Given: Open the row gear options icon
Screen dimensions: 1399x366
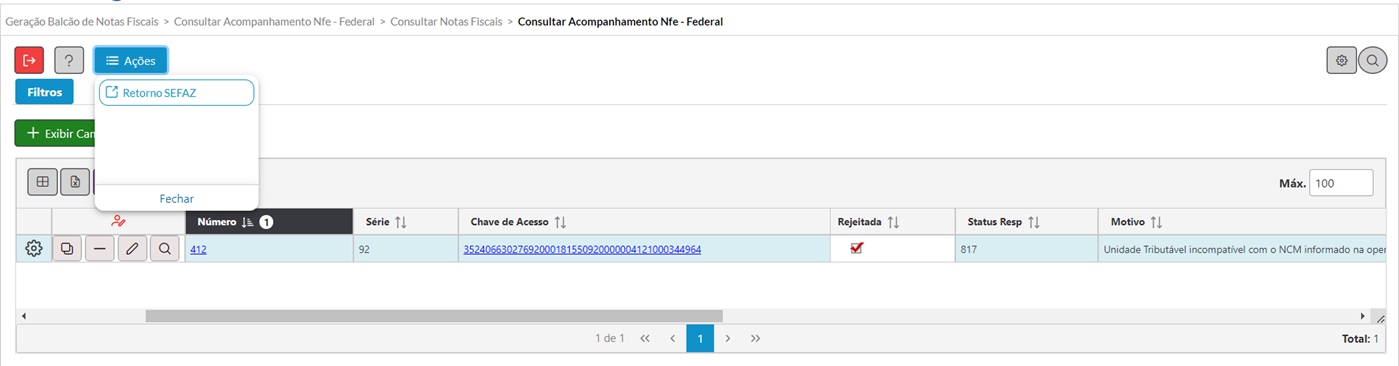Looking at the screenshot, I should pos(34,249).
